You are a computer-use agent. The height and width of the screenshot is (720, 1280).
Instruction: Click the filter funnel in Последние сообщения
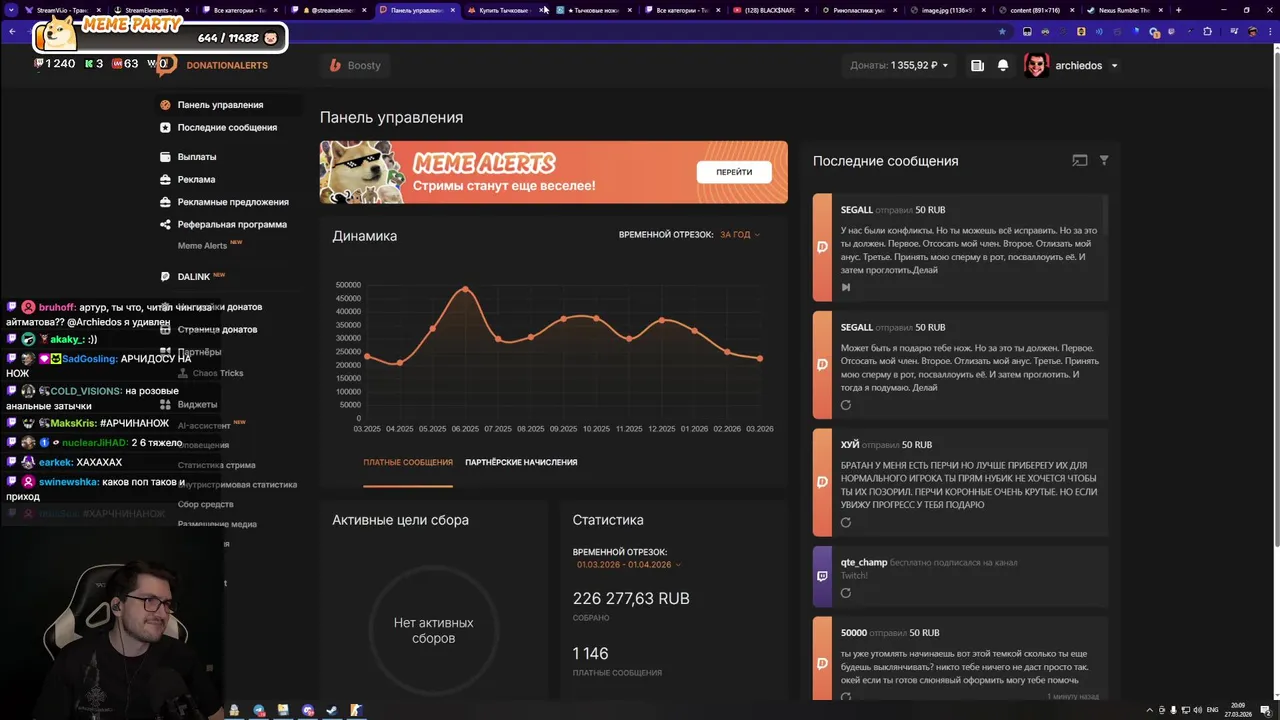click(x=1104, y=160)
